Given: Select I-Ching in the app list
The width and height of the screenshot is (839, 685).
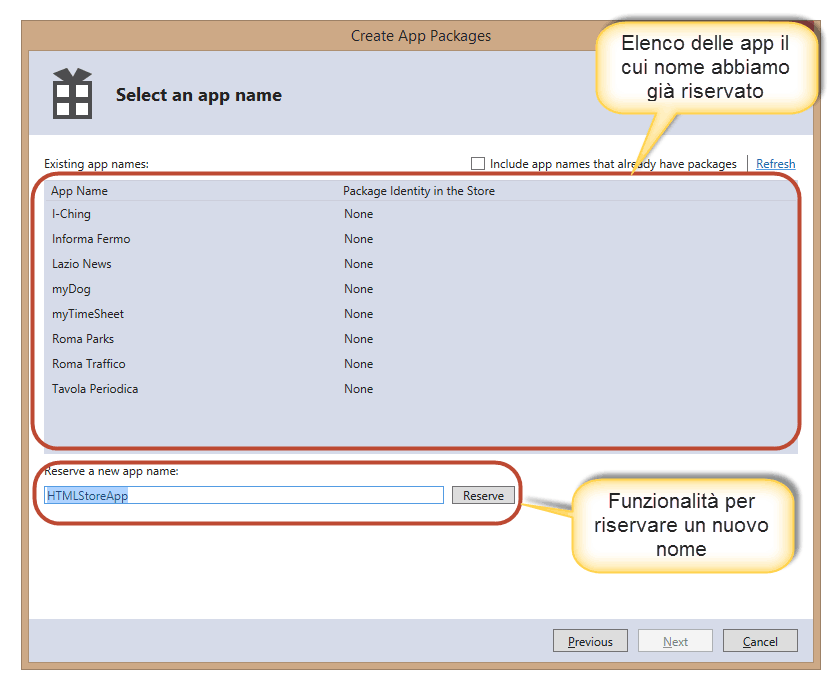Looking at the screenshot, I should 71,214.
